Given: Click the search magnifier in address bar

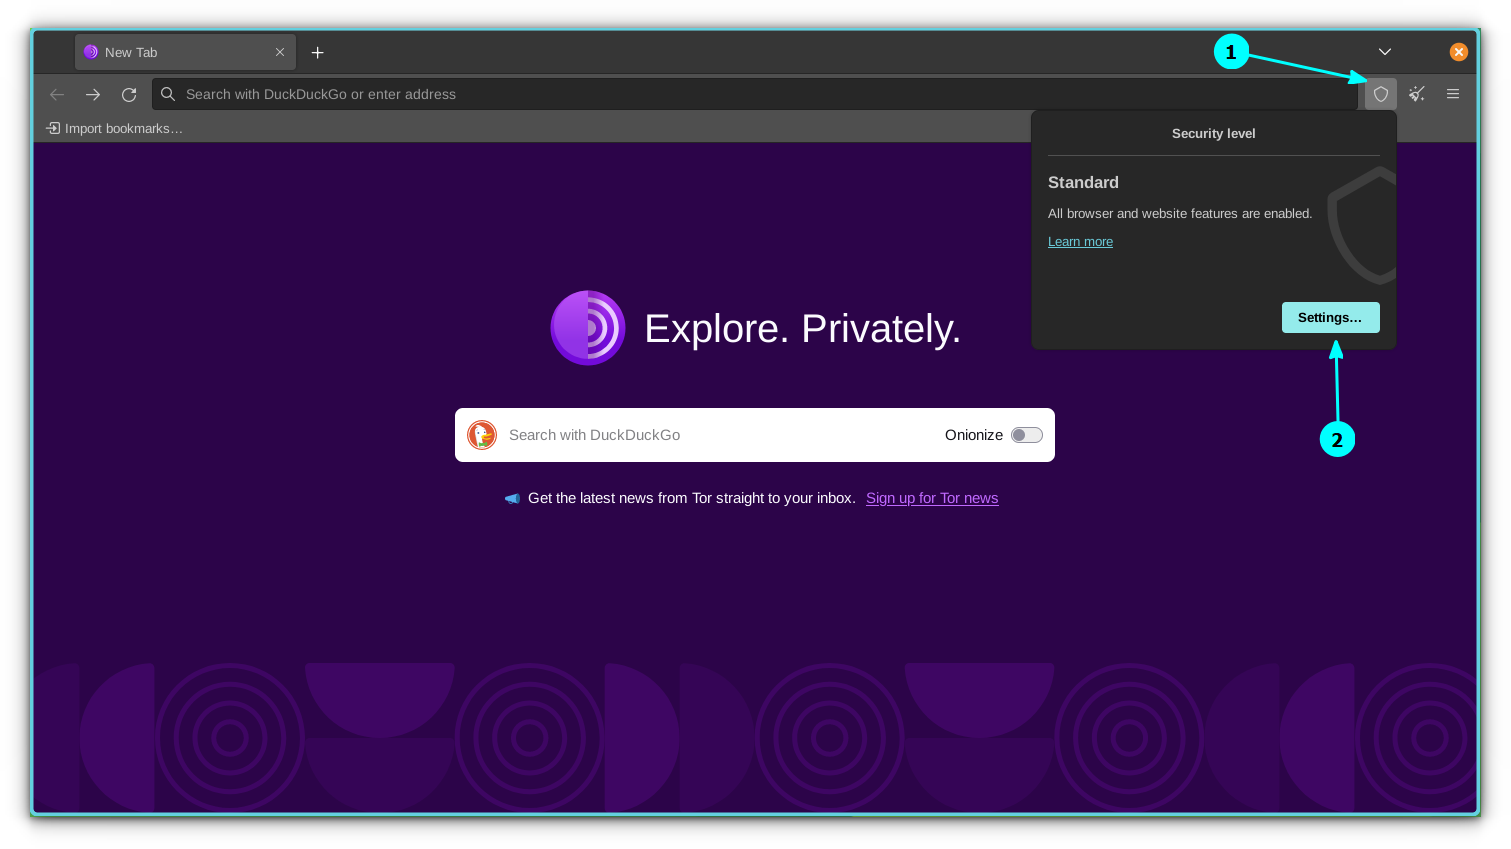Looking at the screenshot, I should pos(168,94).
